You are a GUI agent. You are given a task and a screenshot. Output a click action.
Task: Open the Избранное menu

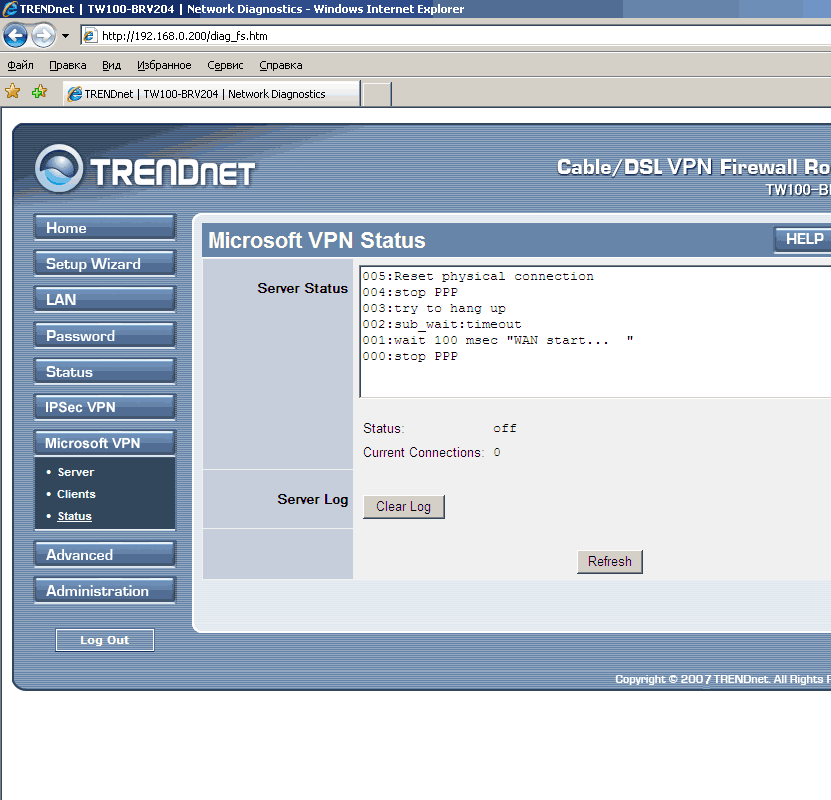pyautogui.click(x=164, y=65)
